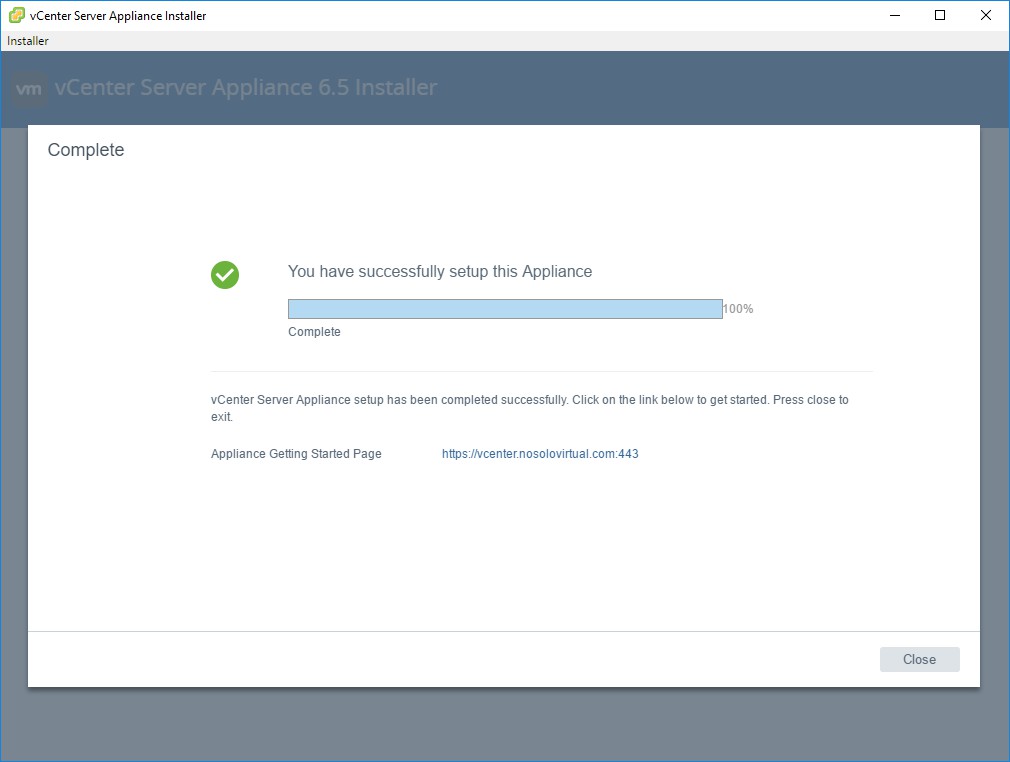The height and width of the screenshot is (762, 1010).
Task: Click 'You have successfully setup this Appliance' text
Action: click(440, 271)
